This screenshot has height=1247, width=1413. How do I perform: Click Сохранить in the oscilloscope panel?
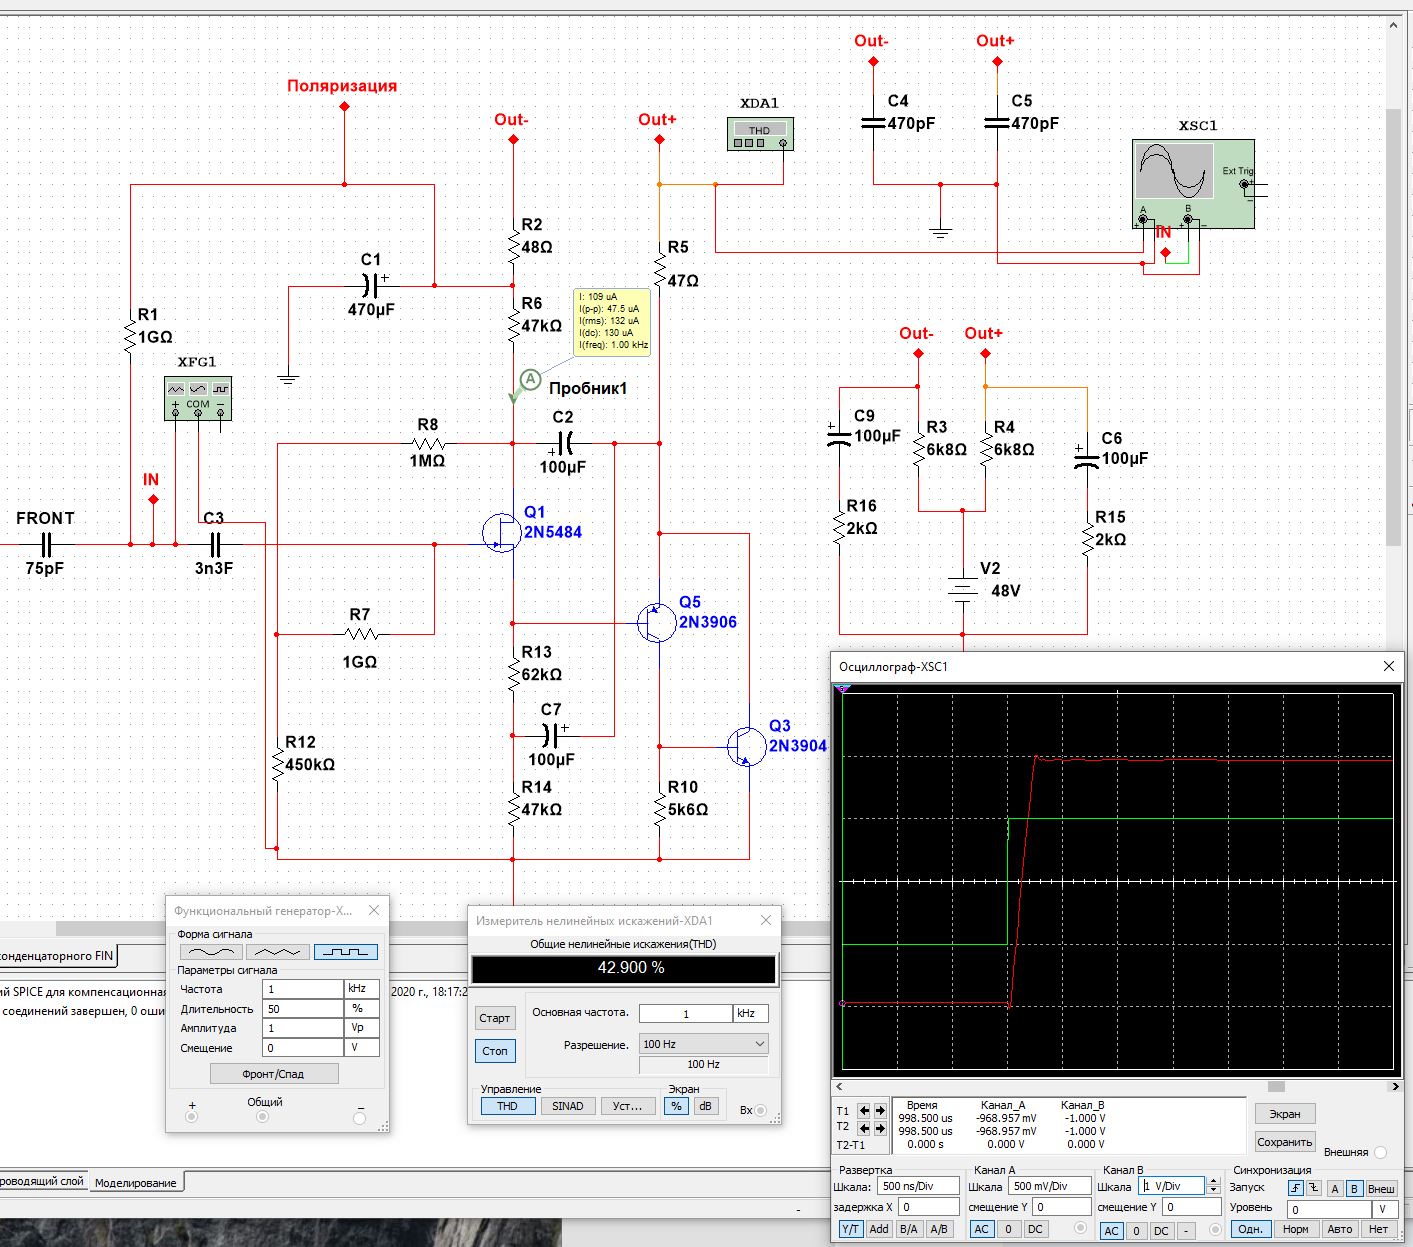pos(1284,1142)
